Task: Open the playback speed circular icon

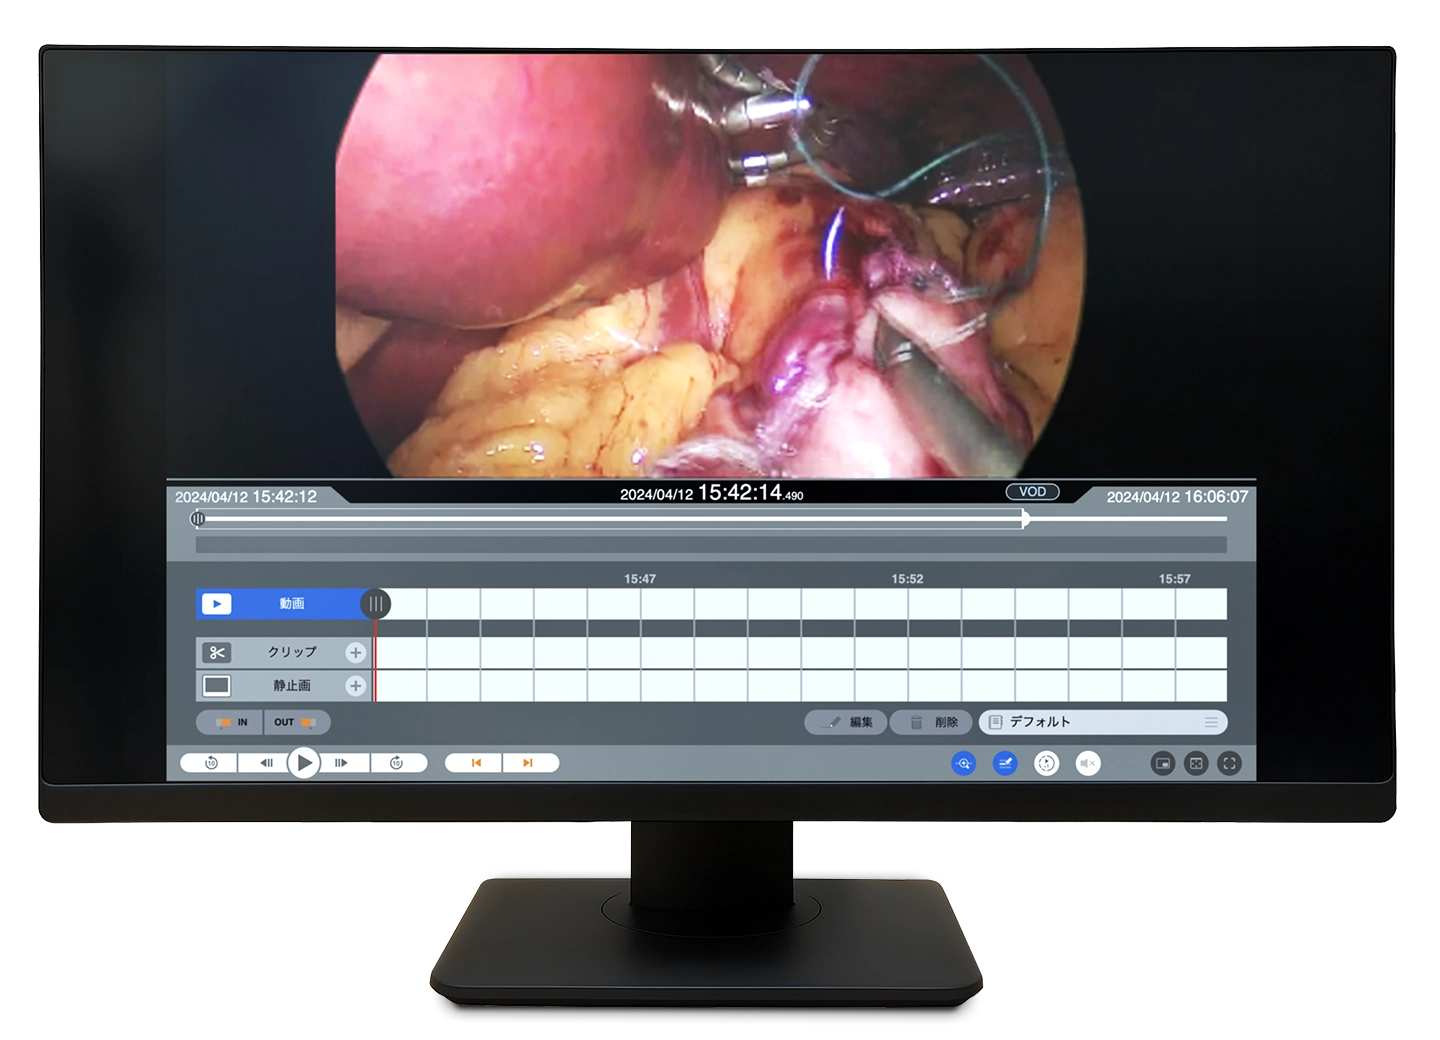Action: [1047, 763]
